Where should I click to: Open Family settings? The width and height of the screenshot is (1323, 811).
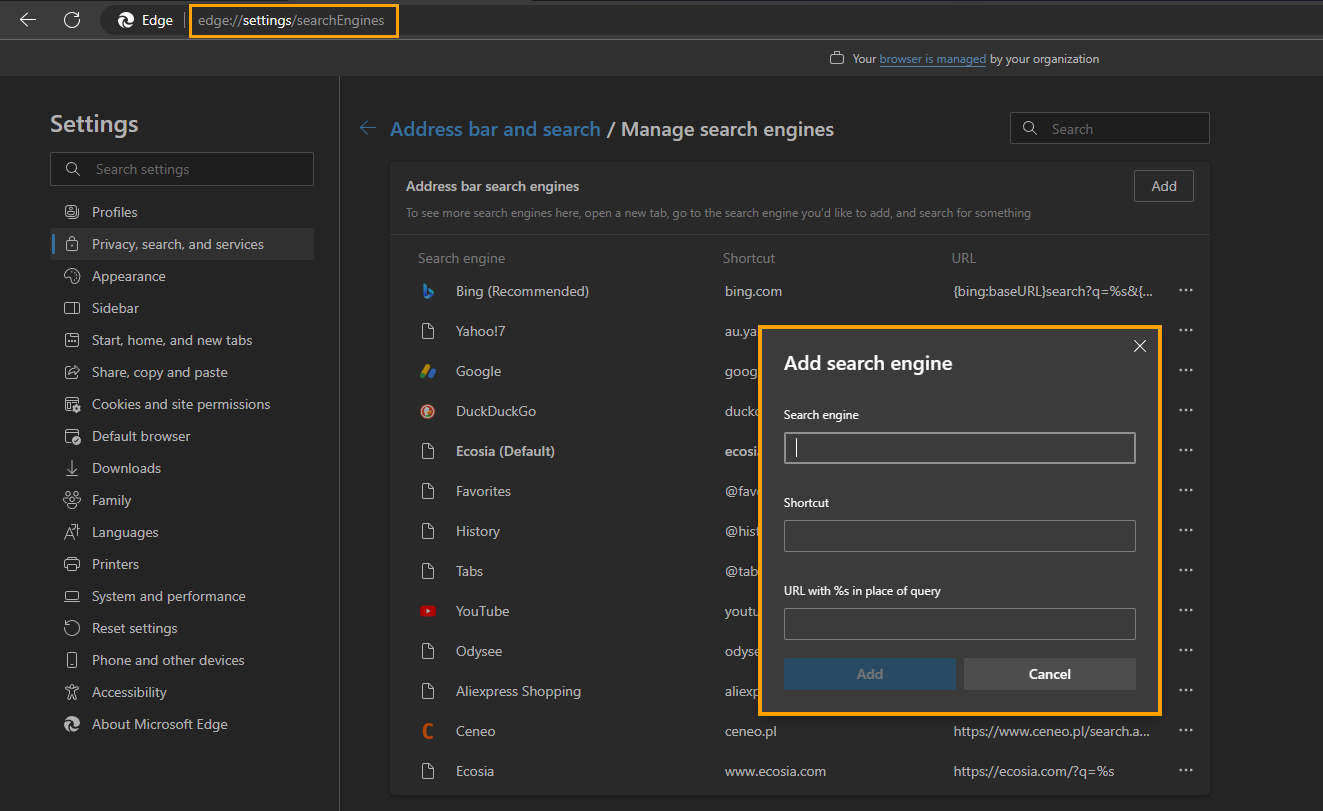click(x=182, y=500)
